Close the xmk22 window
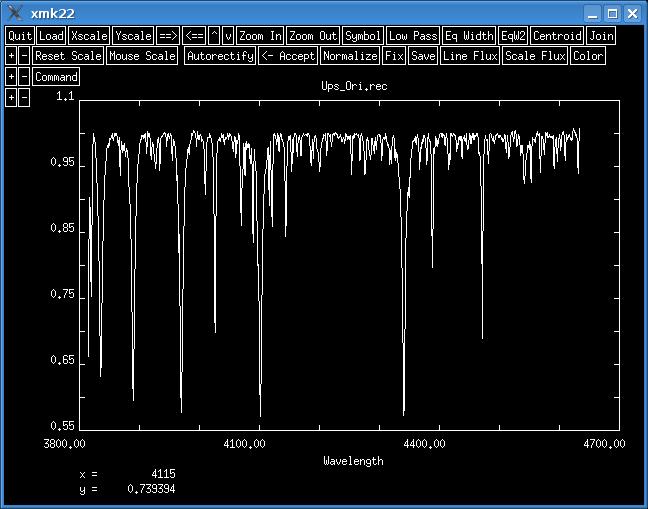 pyautogui.click(x=632, y=14)
